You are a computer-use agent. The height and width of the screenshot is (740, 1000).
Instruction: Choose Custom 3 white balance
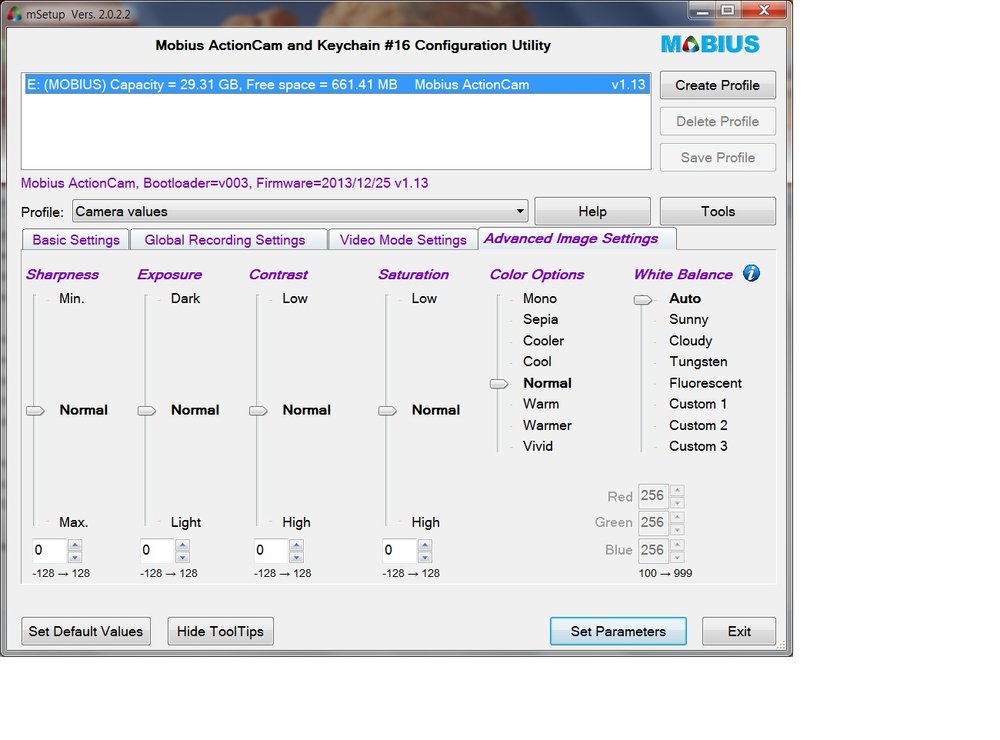698,447
